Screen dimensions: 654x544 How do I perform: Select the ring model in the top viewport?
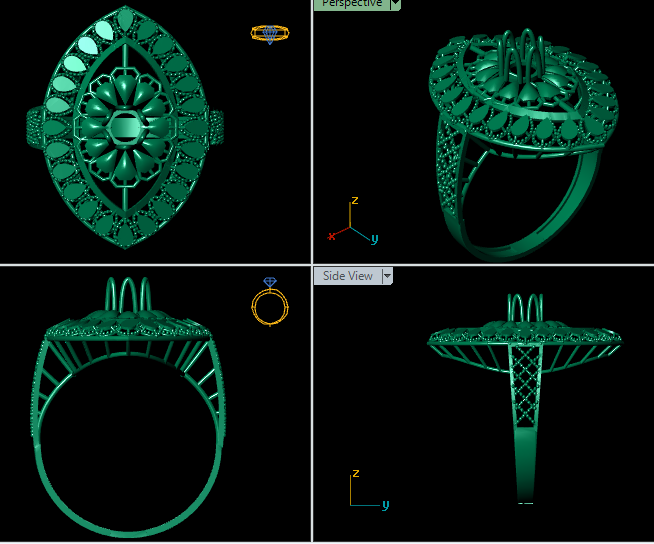[125, 127]
